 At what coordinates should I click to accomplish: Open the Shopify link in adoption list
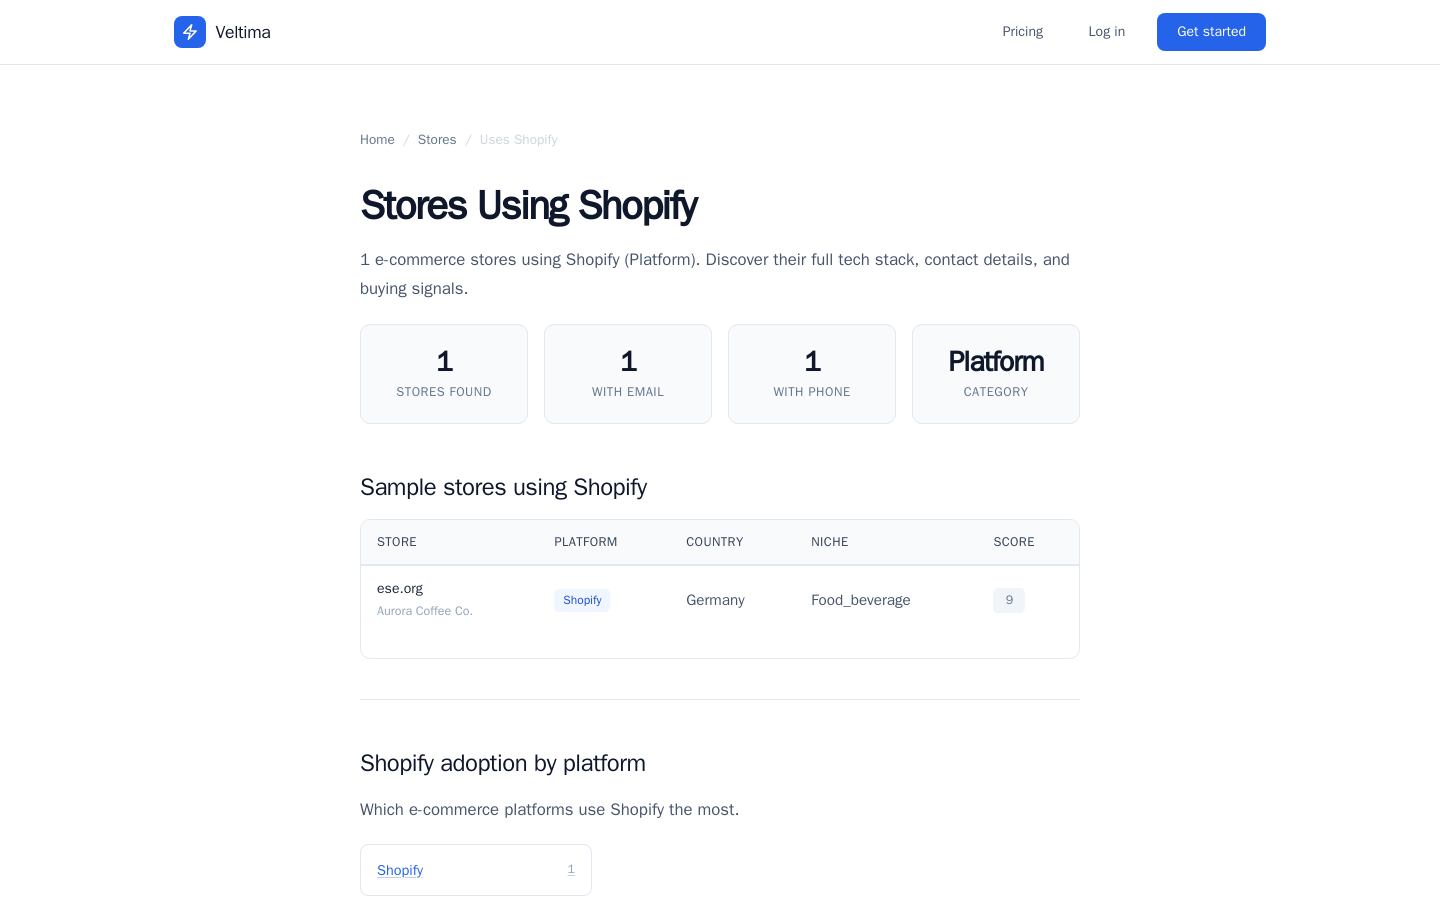400,870
